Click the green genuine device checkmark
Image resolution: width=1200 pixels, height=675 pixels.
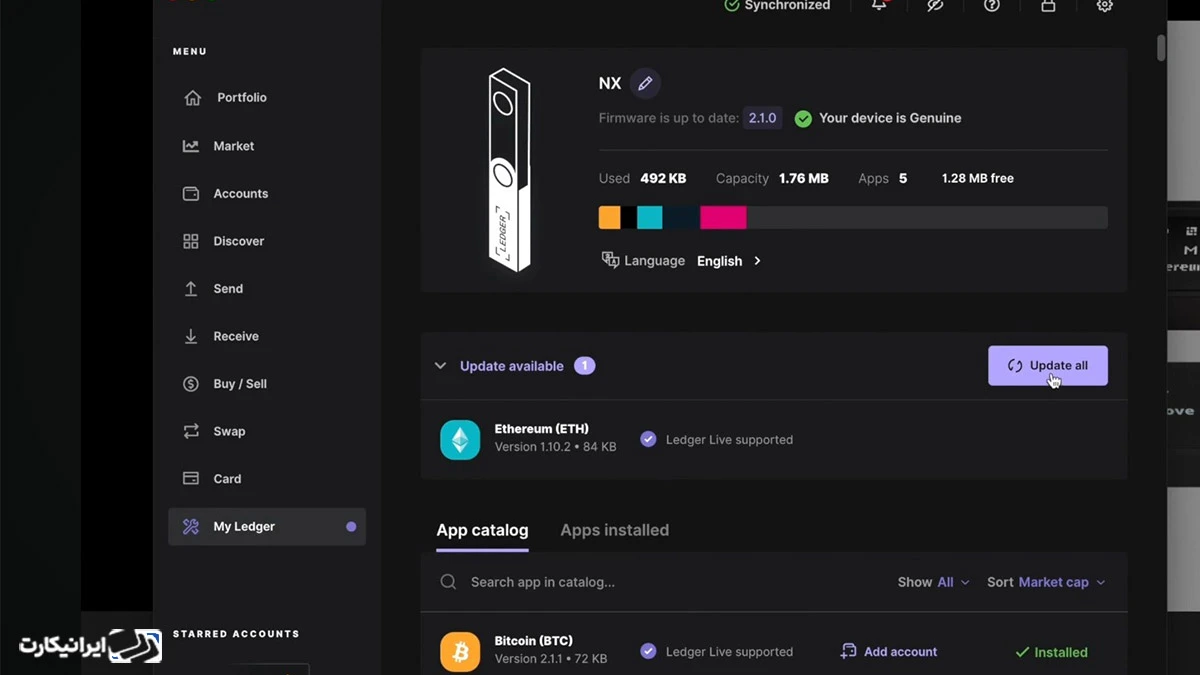(x=803, y=118)
